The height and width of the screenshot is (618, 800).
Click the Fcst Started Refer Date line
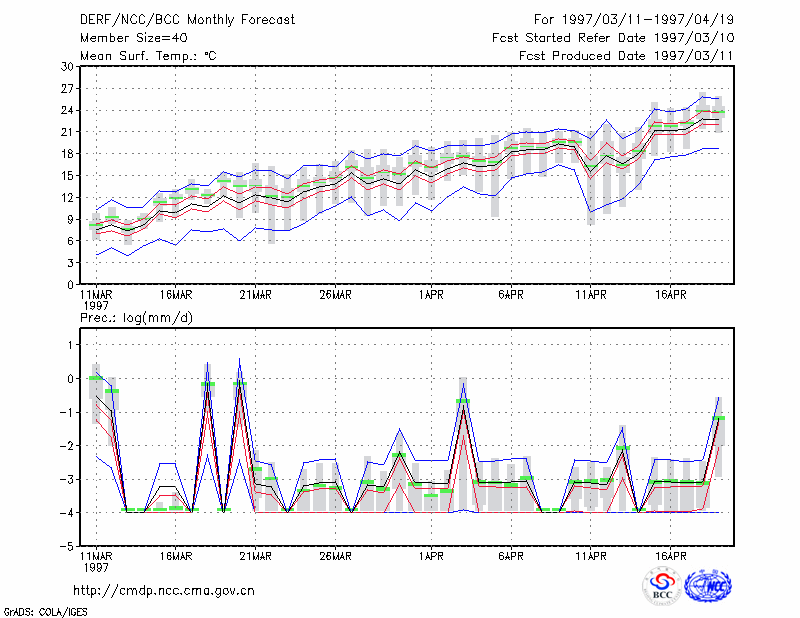613,38
